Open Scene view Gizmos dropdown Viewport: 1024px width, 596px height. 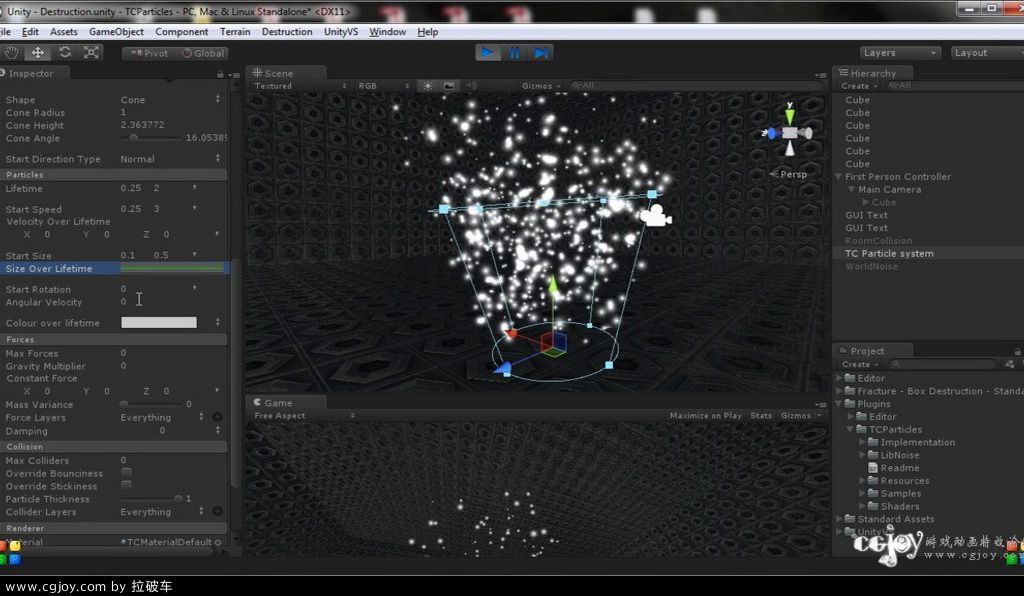click(x=541, y=86)
